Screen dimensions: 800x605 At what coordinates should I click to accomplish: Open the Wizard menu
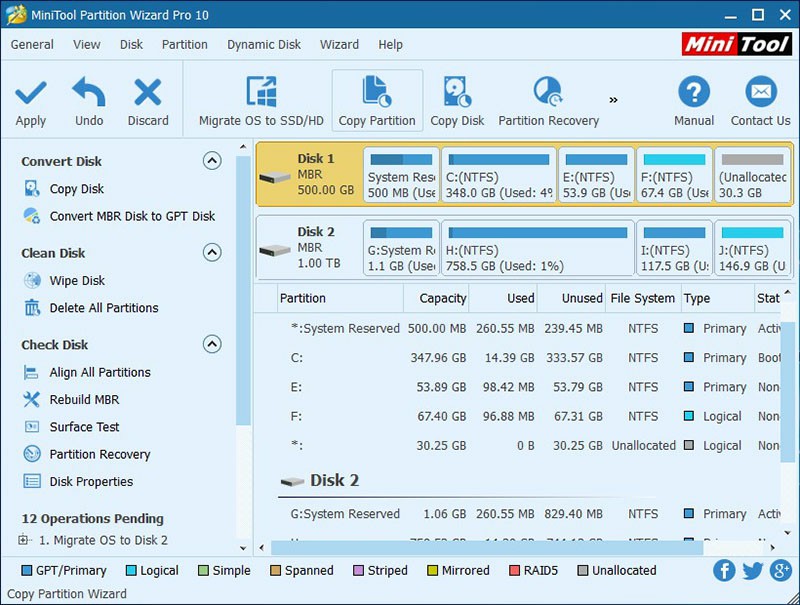(x=339, y=45)
